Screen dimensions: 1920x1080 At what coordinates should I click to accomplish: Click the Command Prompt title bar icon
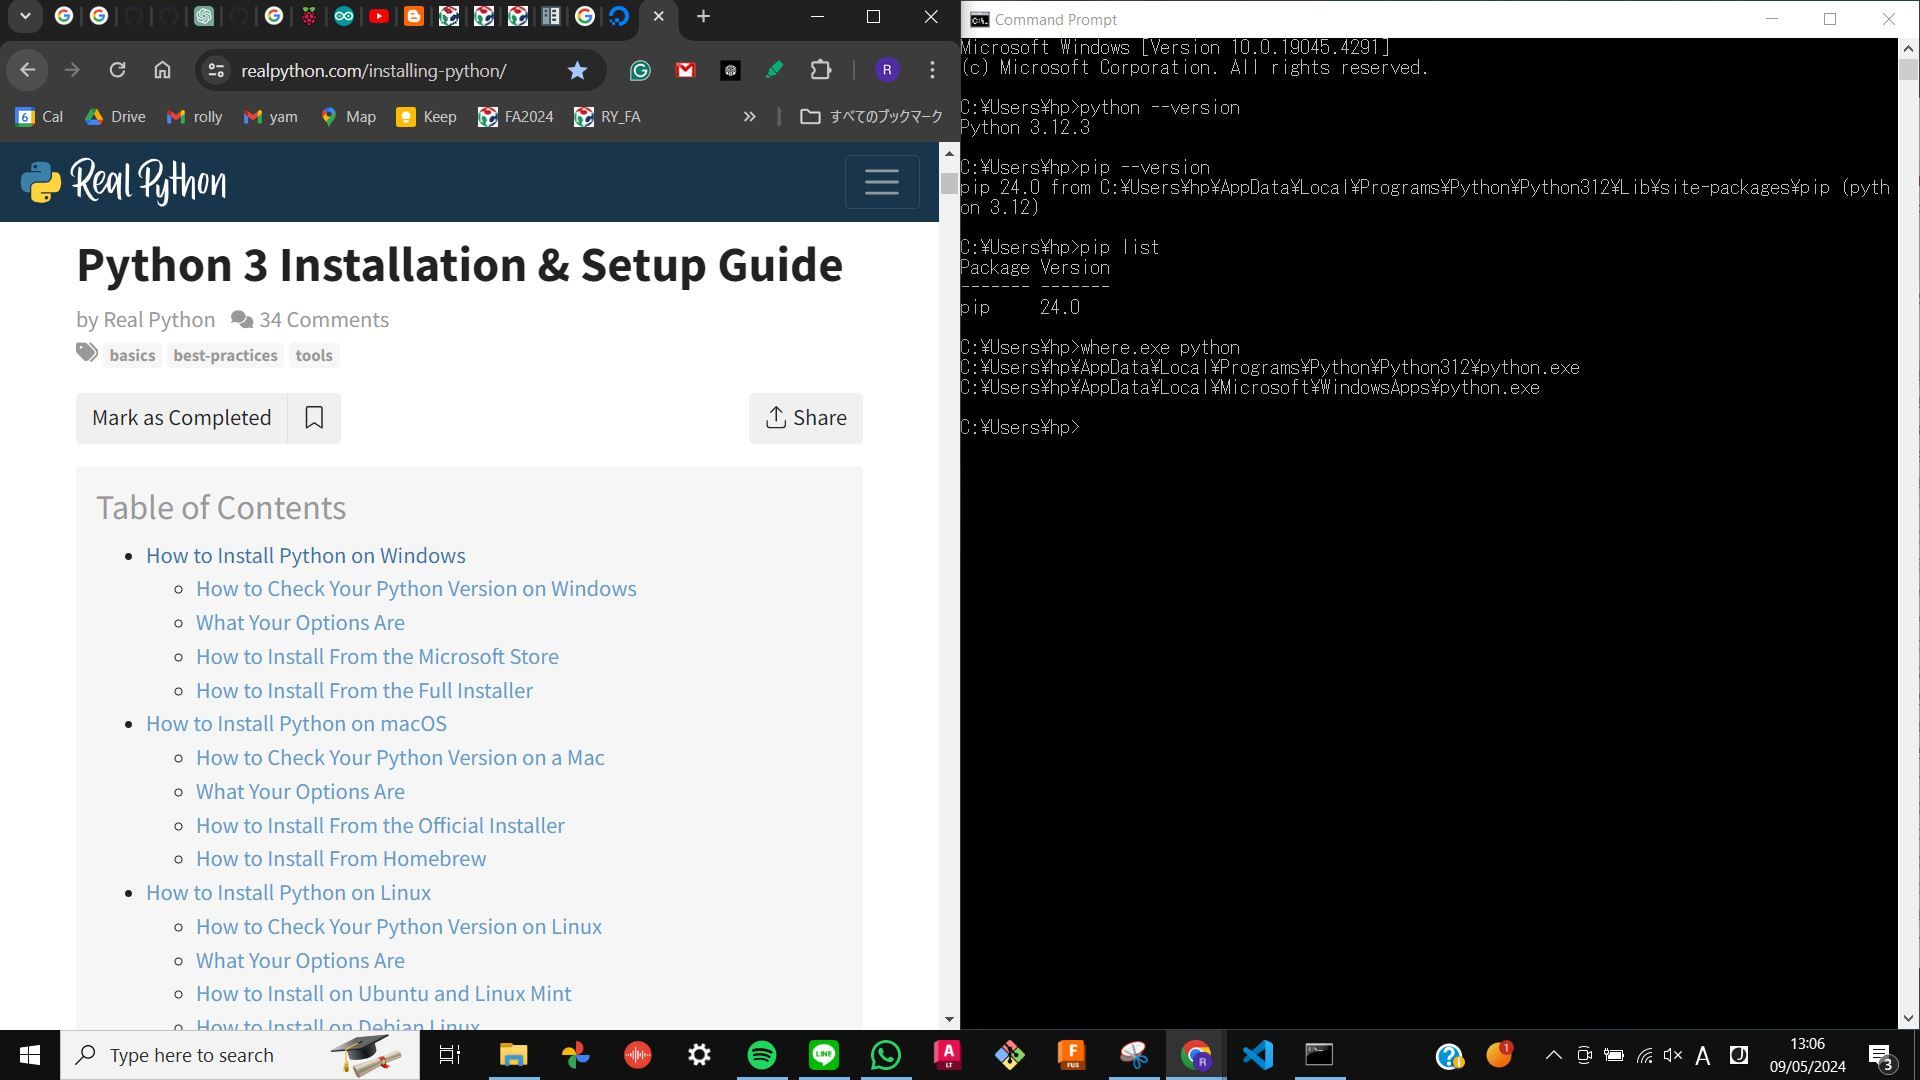tap(979, 19)
